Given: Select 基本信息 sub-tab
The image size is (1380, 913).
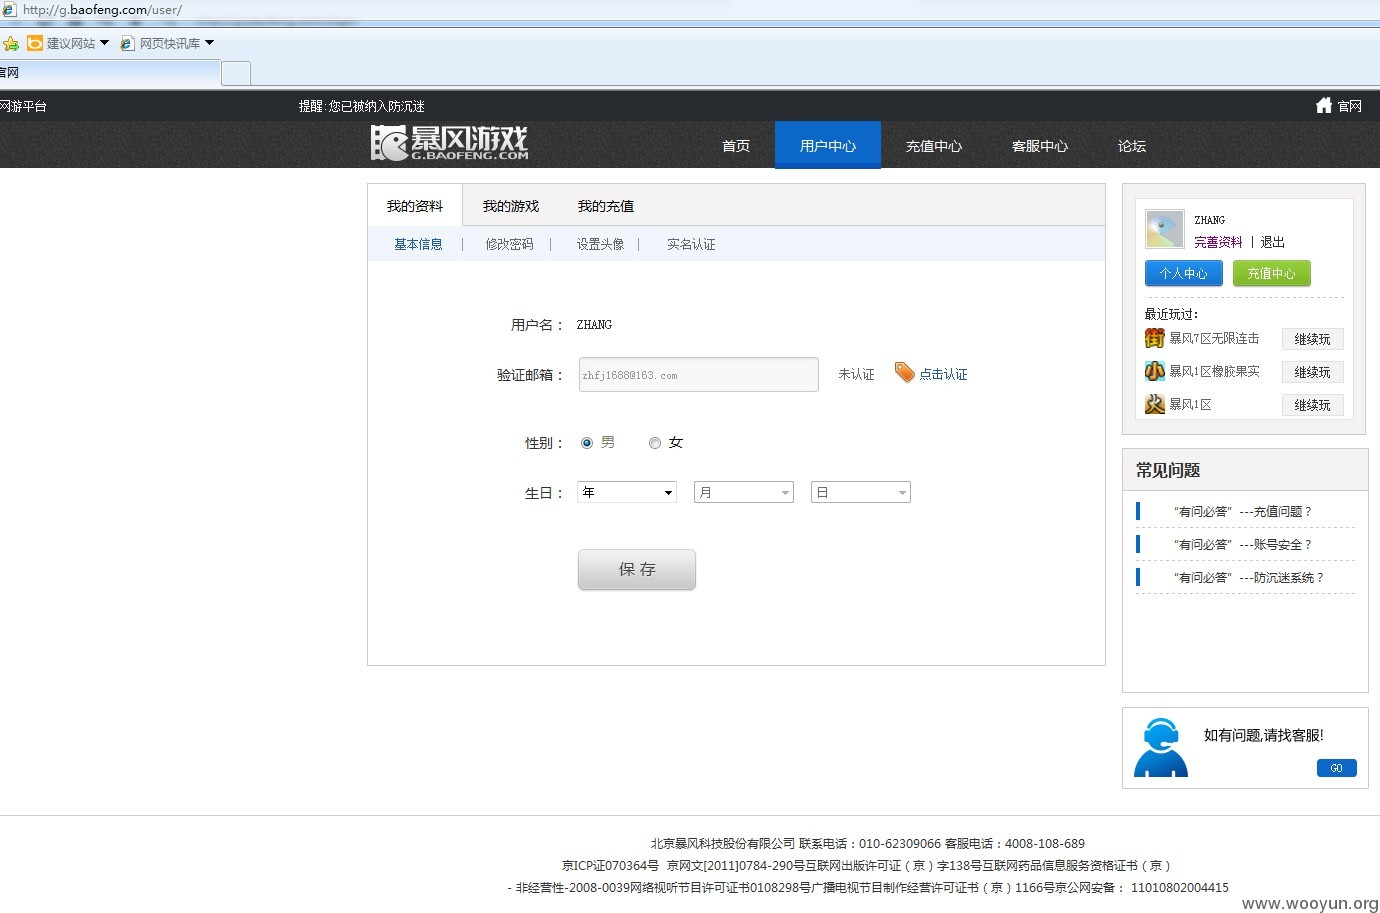Looking at the screenshot, I should (x=418, y=244).
